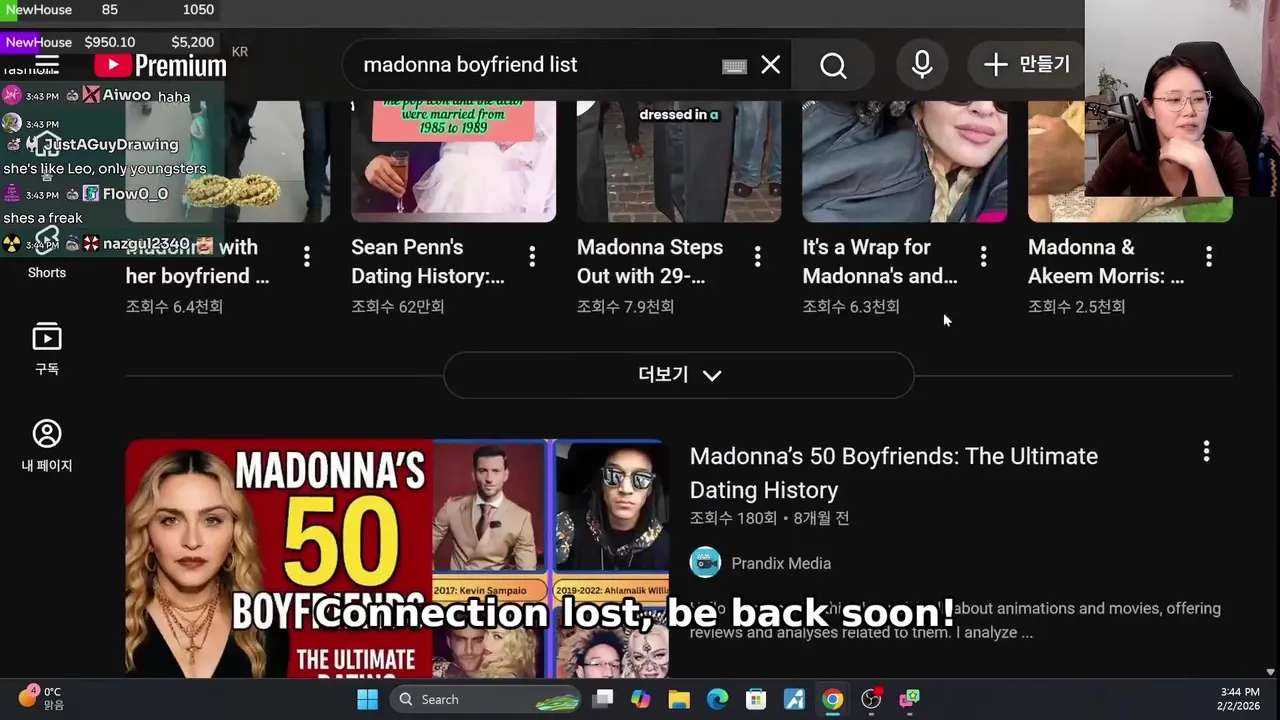
Task: Open options menu for Madonna's 50 Boyfriends video
Action: coord(1206,451)
